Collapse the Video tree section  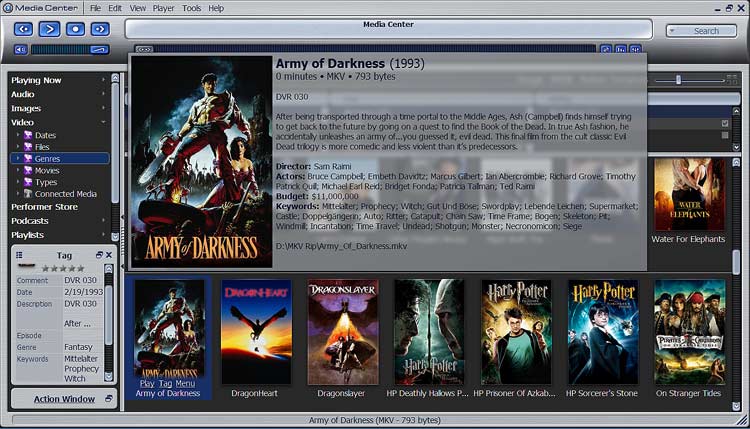(102, 122)
